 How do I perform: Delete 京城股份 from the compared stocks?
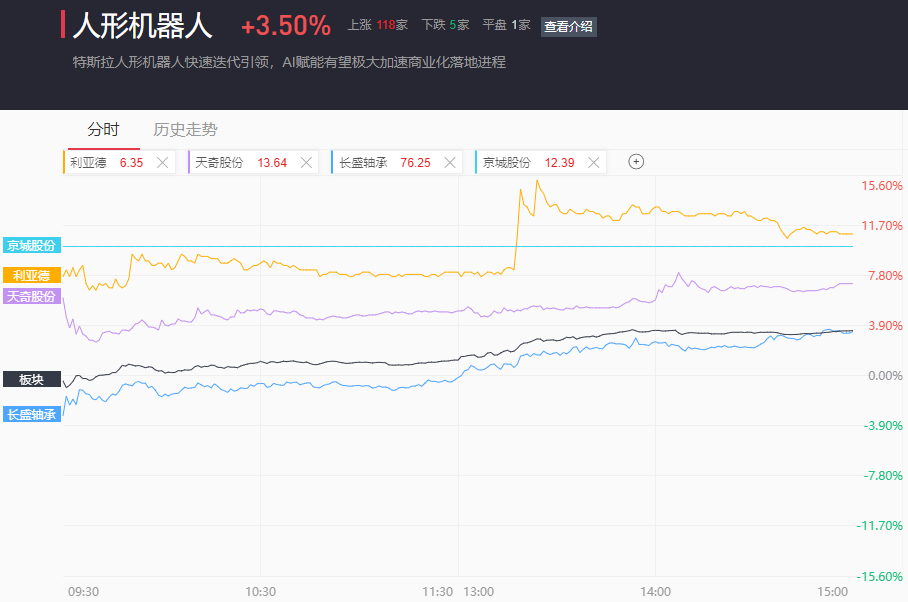[594, 162]
